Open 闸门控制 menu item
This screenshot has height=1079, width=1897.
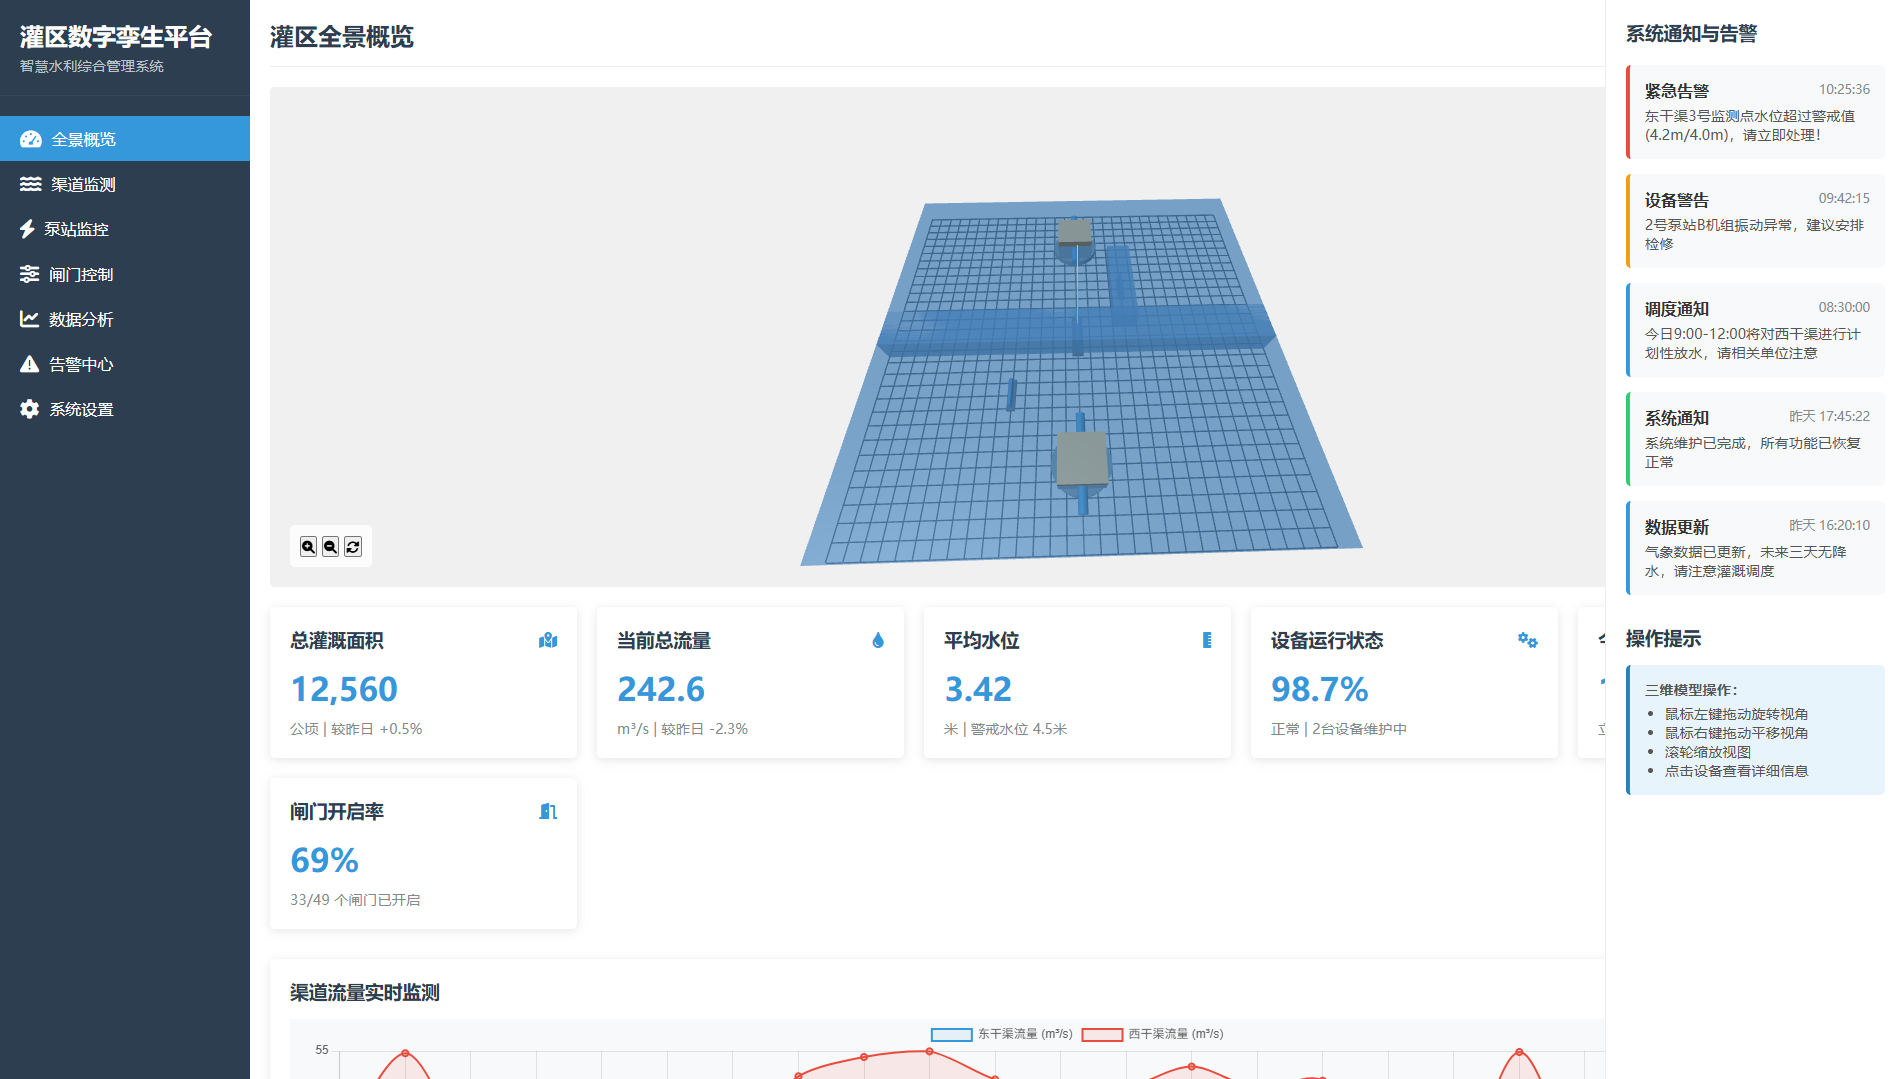[81, 274]
